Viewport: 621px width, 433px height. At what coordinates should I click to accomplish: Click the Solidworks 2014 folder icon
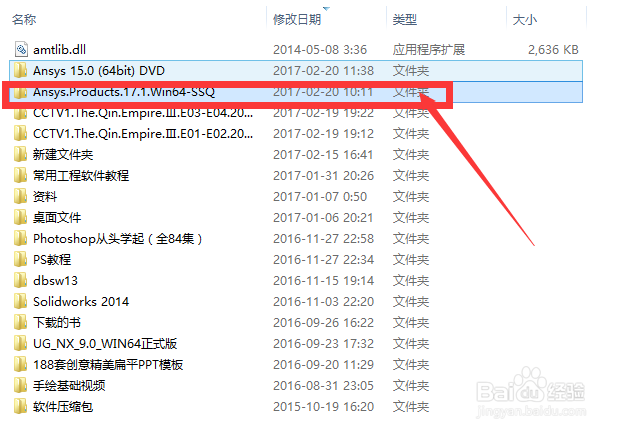point(20,301)
